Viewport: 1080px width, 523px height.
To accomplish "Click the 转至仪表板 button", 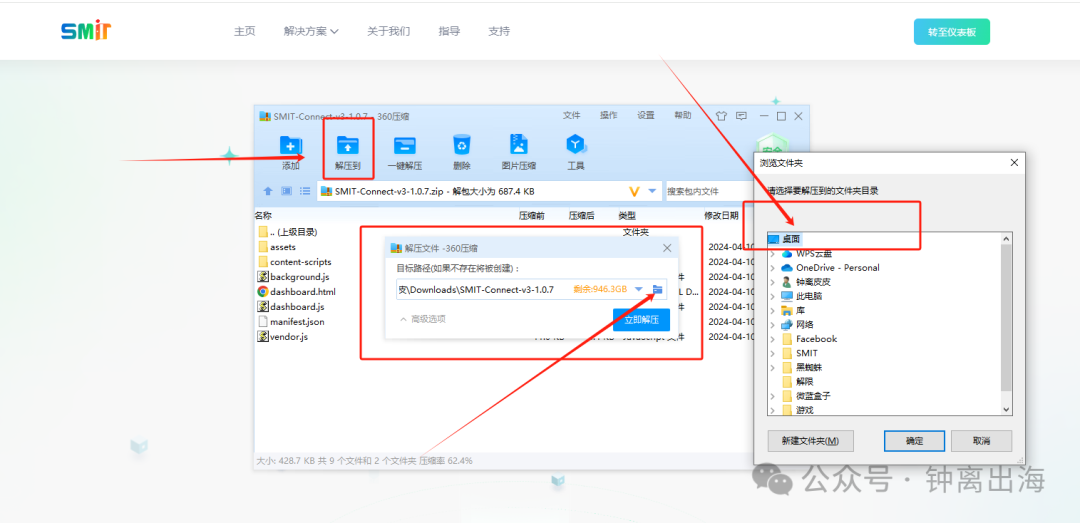I will 952,32.
